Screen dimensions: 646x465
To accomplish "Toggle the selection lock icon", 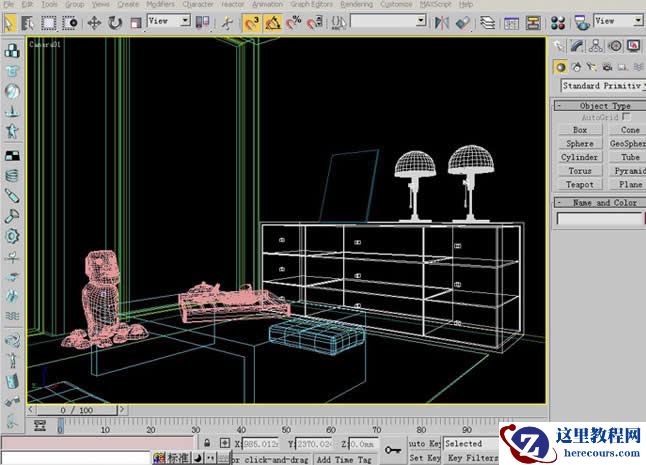I will 206,443.
